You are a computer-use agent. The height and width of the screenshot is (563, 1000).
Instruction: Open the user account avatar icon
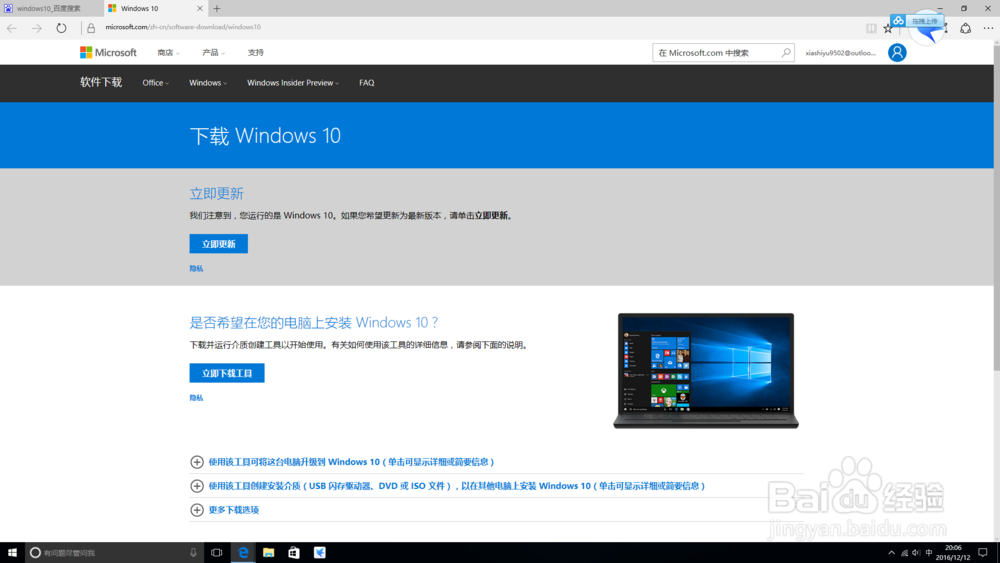point(897,52)
